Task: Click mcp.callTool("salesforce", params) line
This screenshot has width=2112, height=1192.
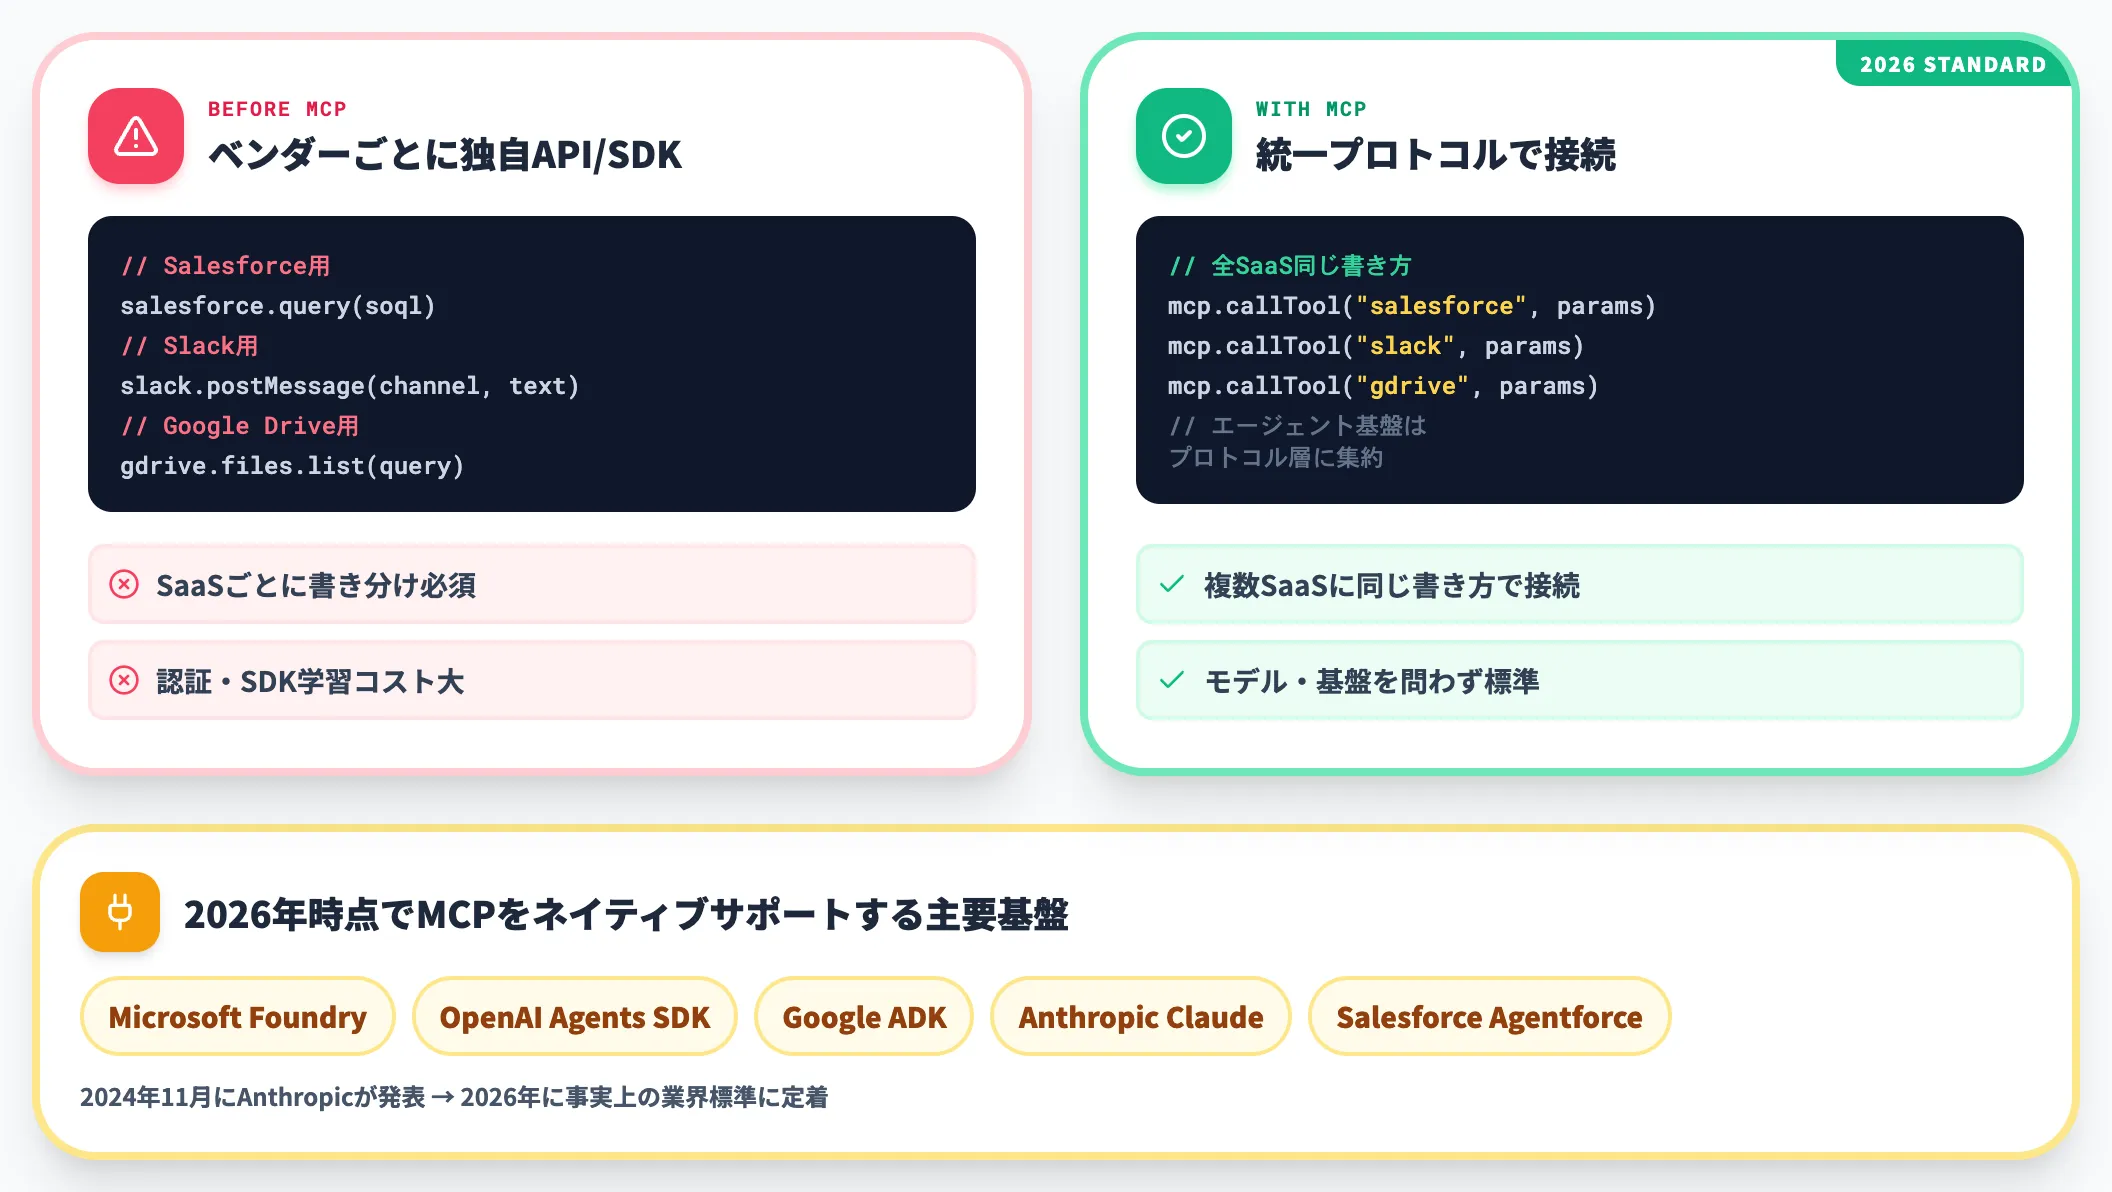Action: (1412, 306)
